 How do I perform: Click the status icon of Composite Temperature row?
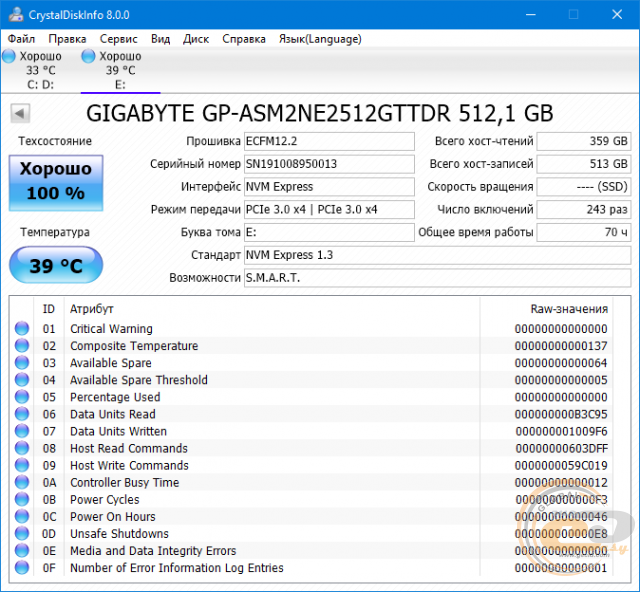22,345
